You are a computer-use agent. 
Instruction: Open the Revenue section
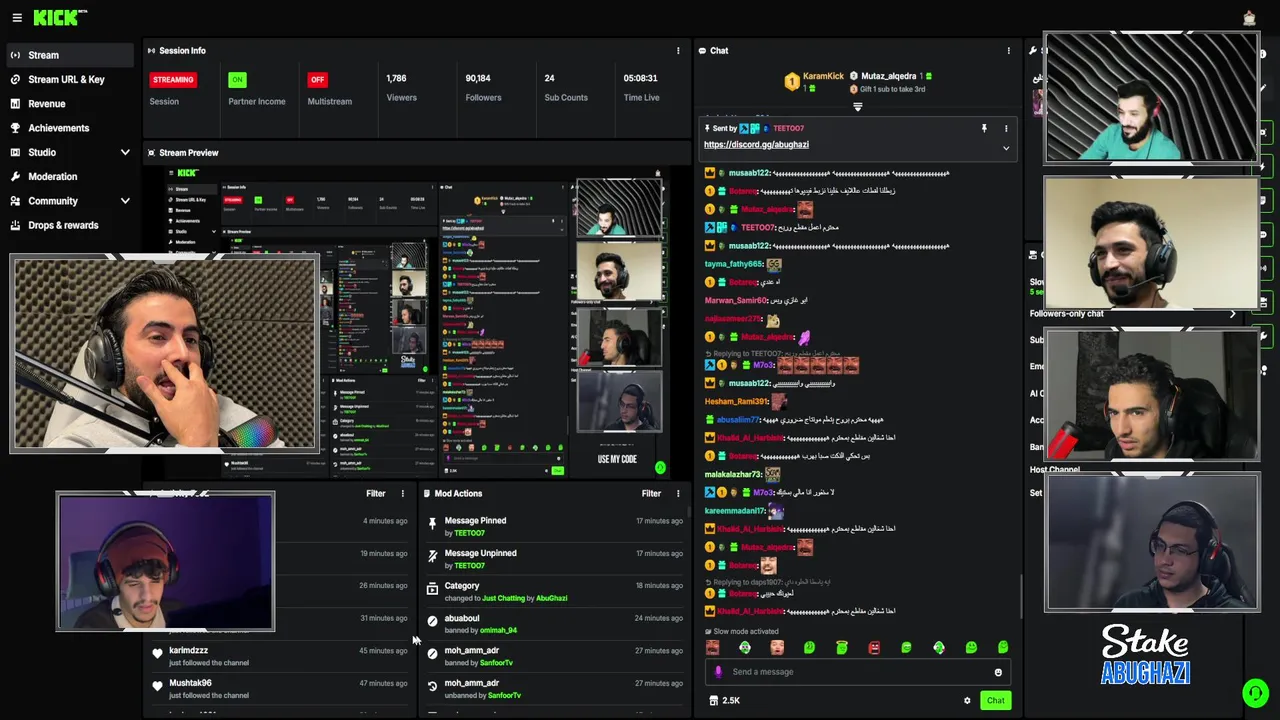coord(47,104)
